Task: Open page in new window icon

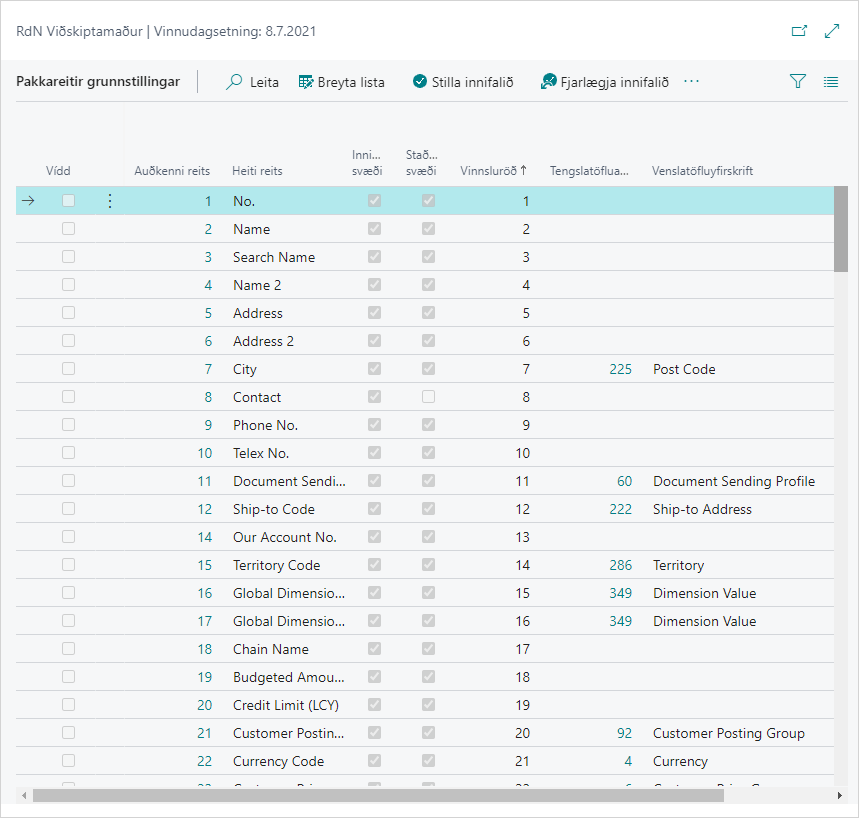Action: coord(799,31)
